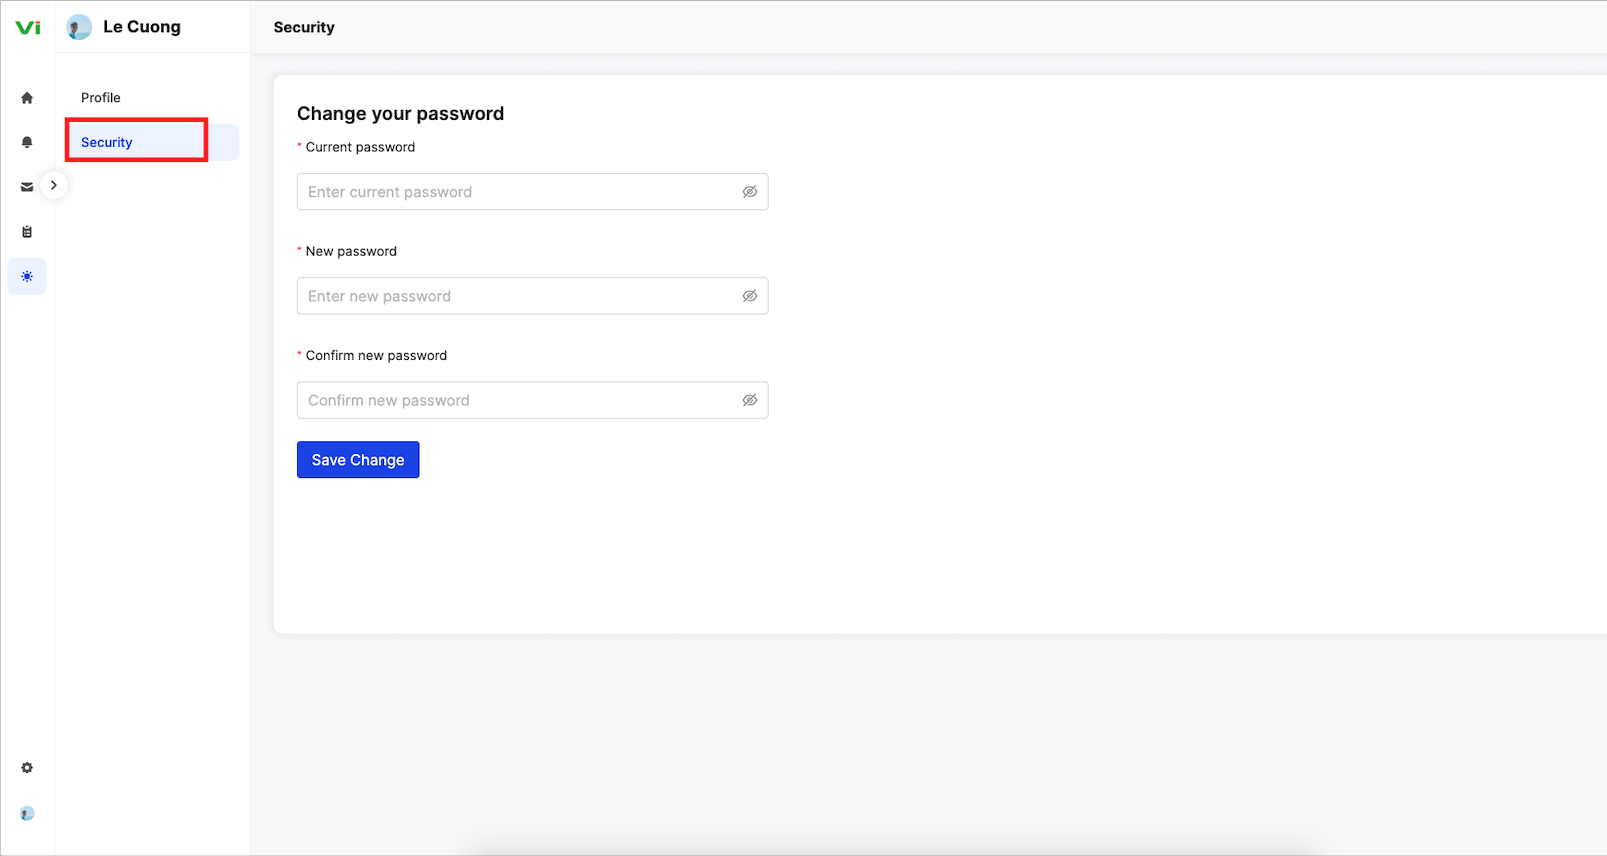The image size is (1607, 856).
Task: Click the Le Cuong name in the header
Action: coord(142,27)
